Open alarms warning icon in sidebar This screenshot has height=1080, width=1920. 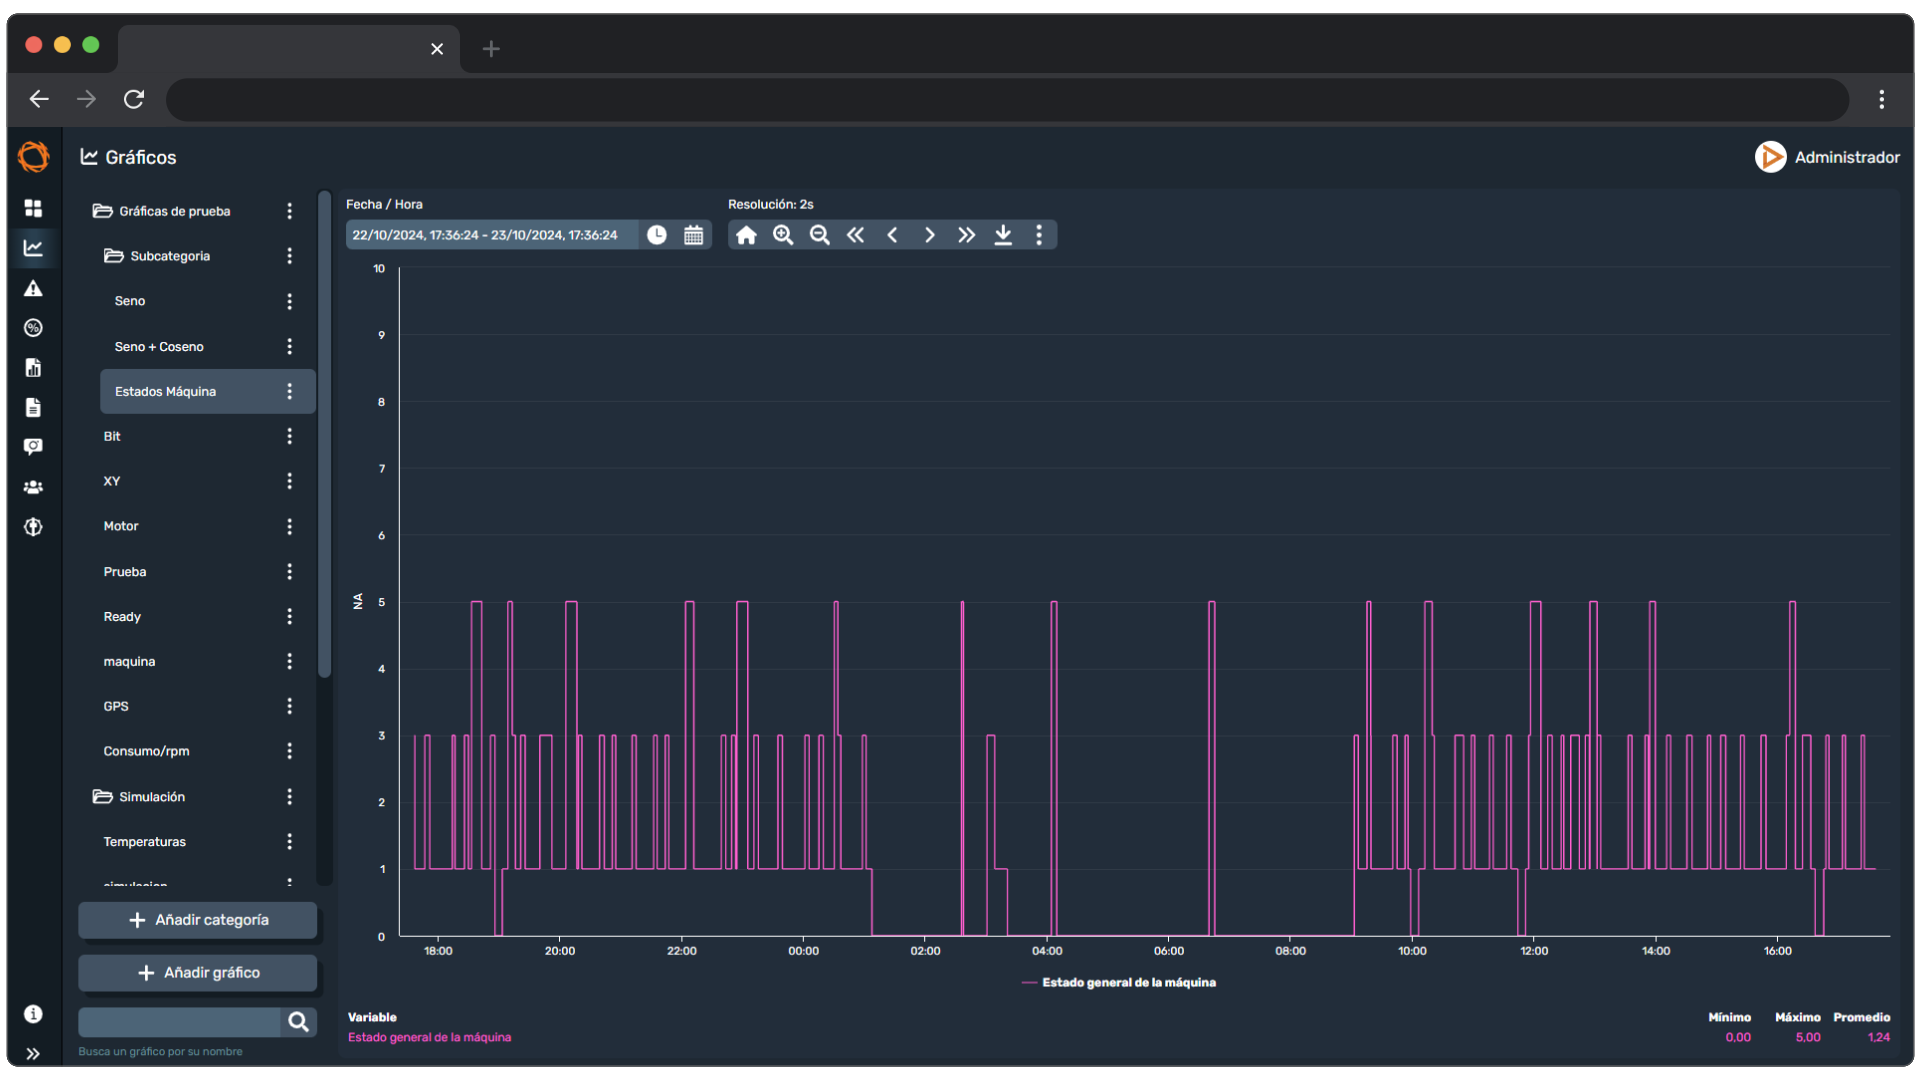pos(33,289)
